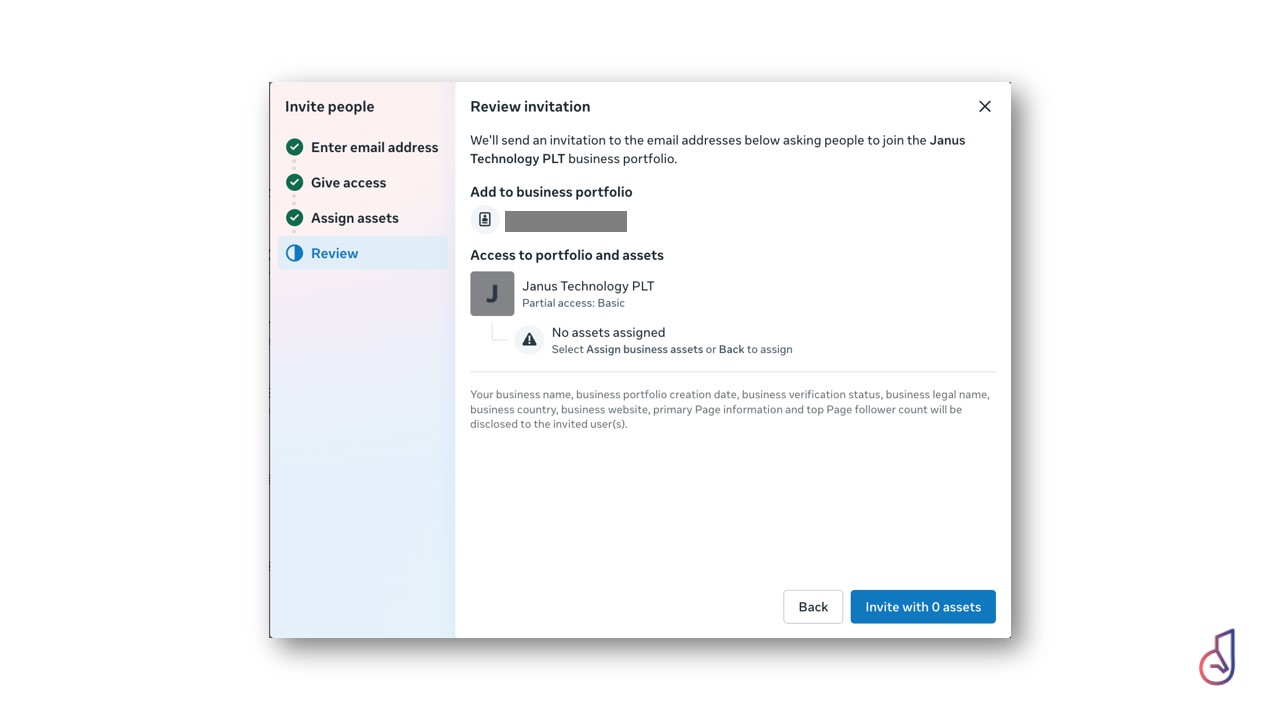Click the warning triangle icon
The image size is (1280, 720).
529,340
